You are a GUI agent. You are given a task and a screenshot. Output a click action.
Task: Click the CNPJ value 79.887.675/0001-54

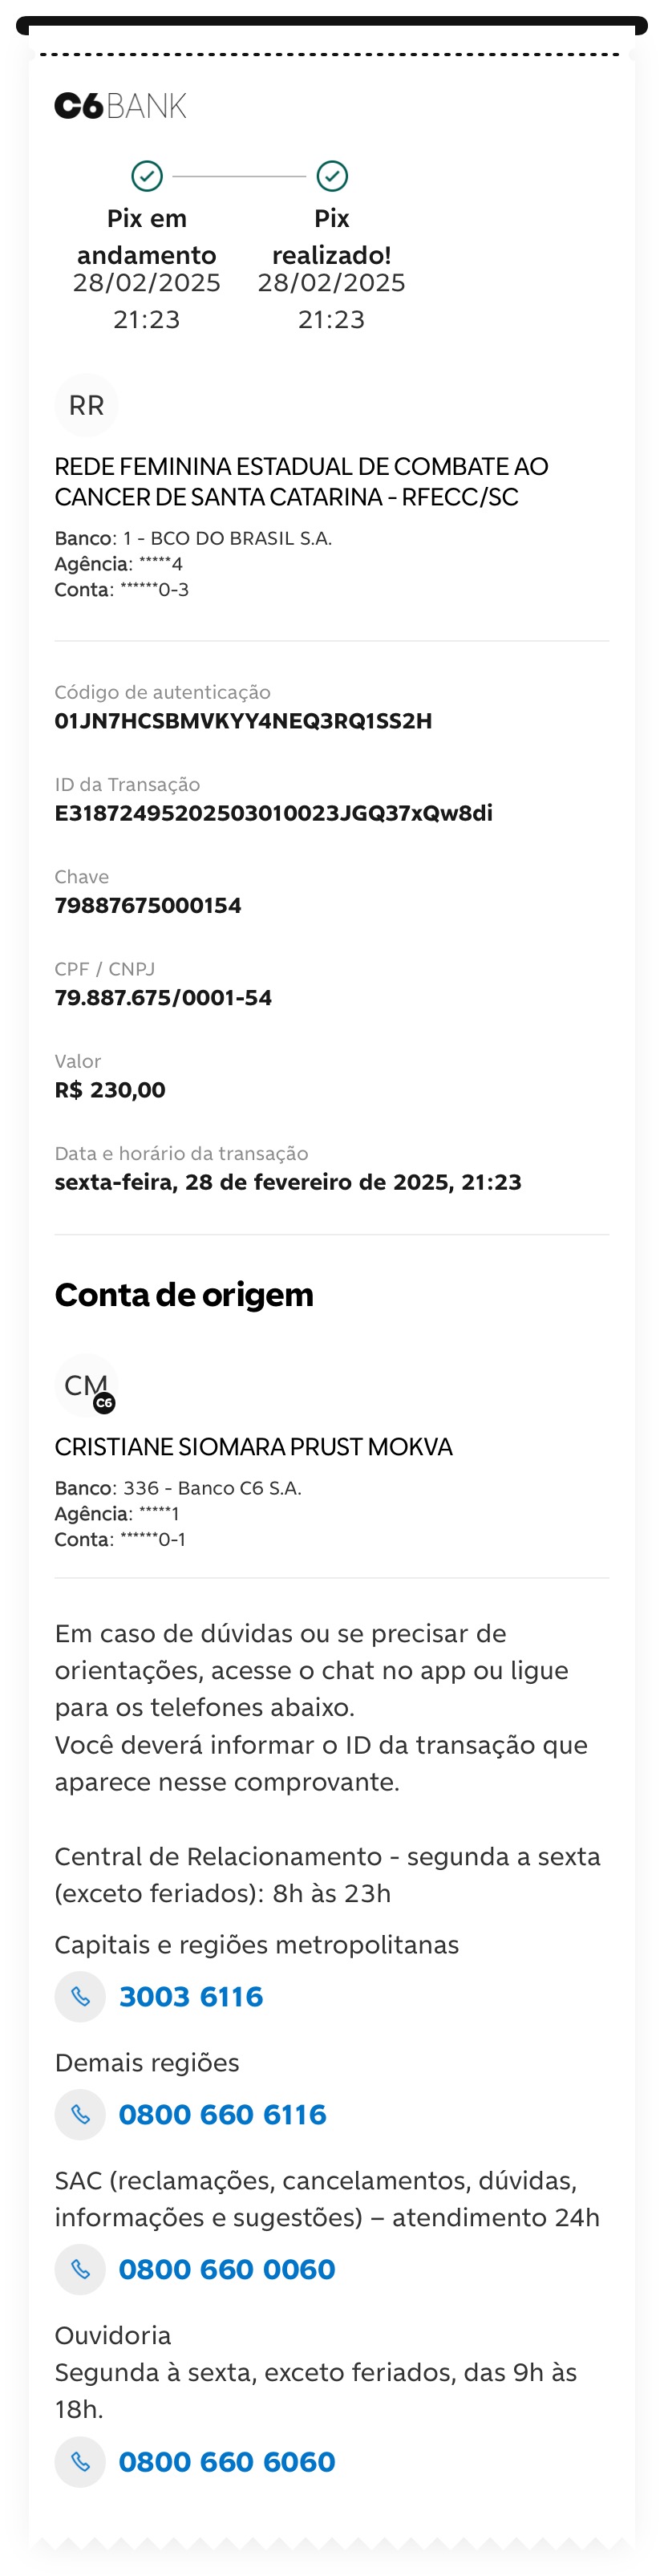163,997
